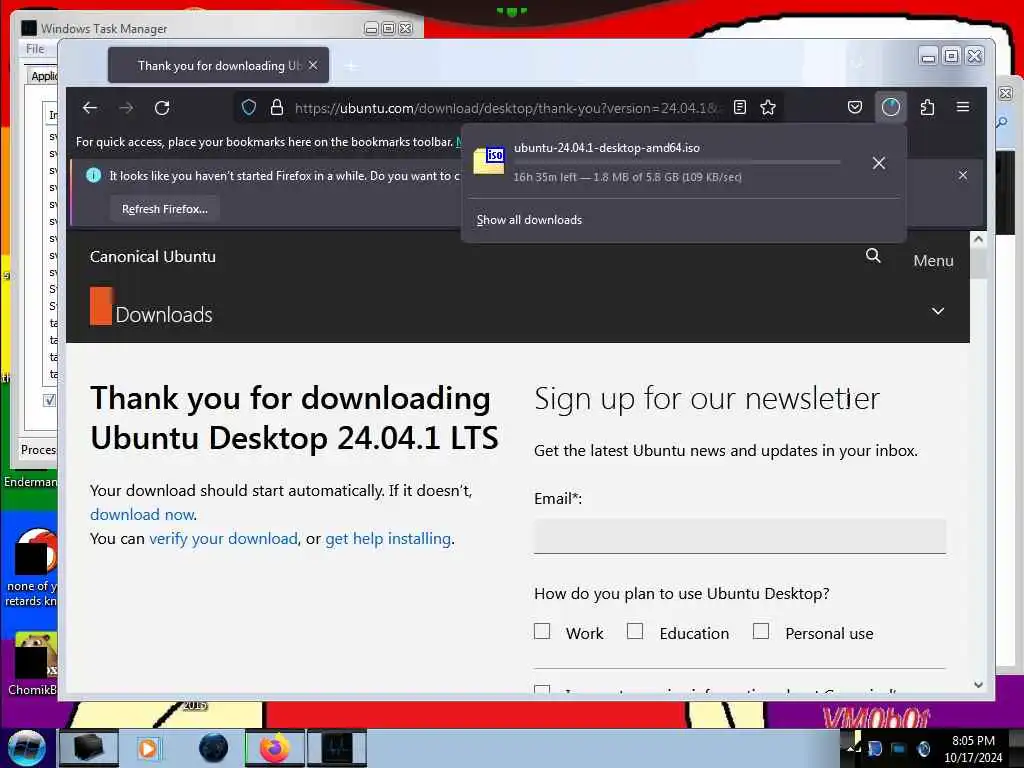This screenshot has width=1024, height=768.
Task: Open the Firefox hamburger menu
Action: tap(963, 107)
